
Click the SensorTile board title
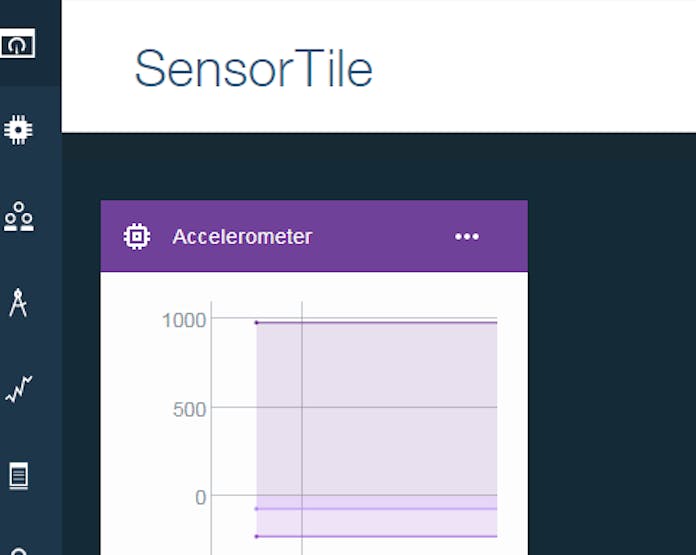tap(253, 69)
